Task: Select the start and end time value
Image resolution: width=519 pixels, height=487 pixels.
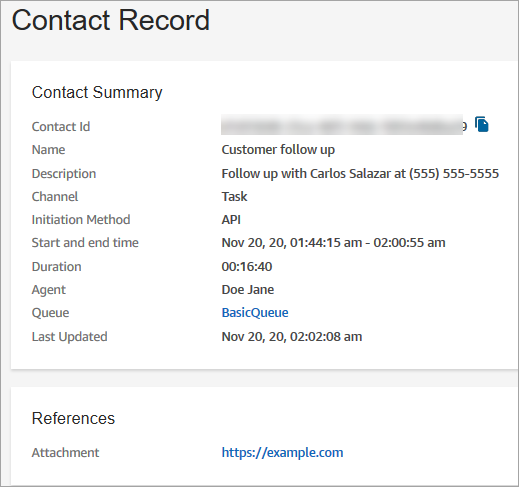Action: tap(333, 243)
